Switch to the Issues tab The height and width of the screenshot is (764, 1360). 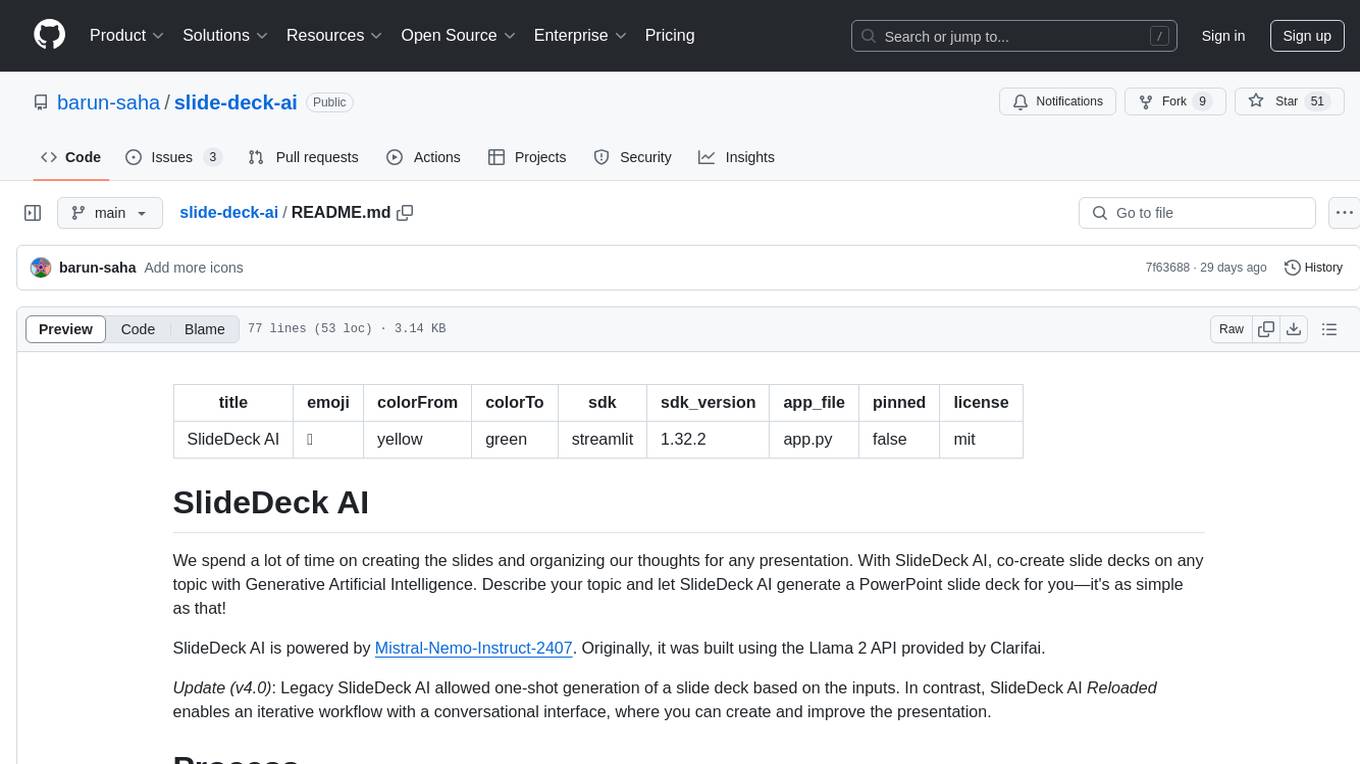(173, 157)
